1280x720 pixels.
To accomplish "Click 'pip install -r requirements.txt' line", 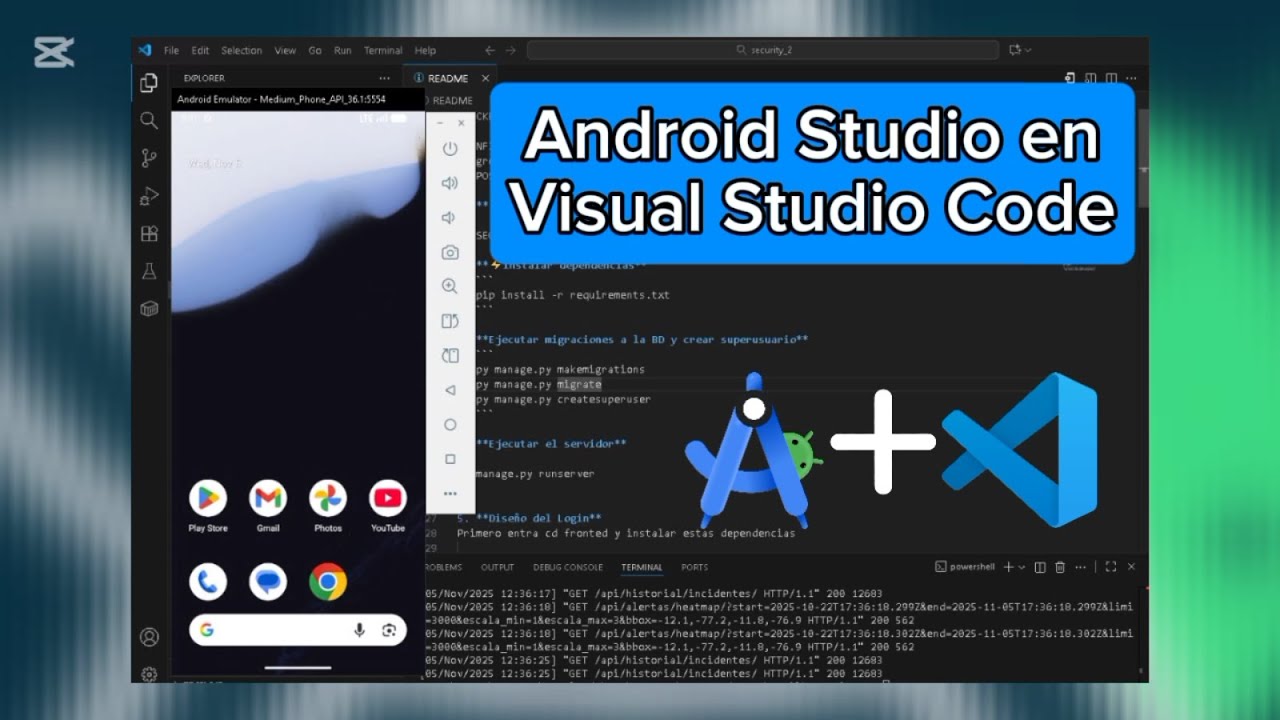I will (x=573, y=295).
